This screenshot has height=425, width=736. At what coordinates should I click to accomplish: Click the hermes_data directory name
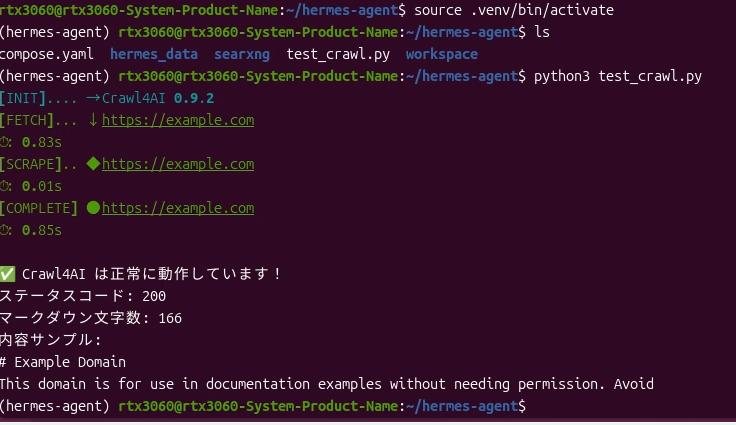[154, 54]
